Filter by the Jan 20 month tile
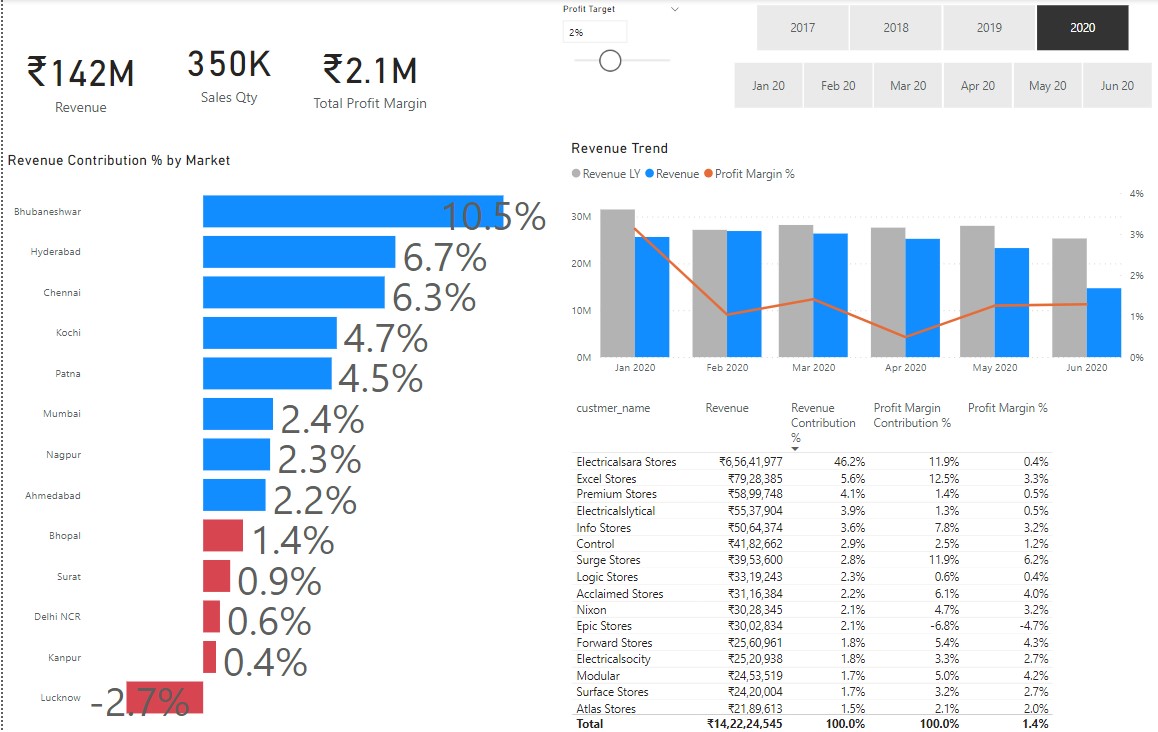1158x732 pixels. [768, 86]
